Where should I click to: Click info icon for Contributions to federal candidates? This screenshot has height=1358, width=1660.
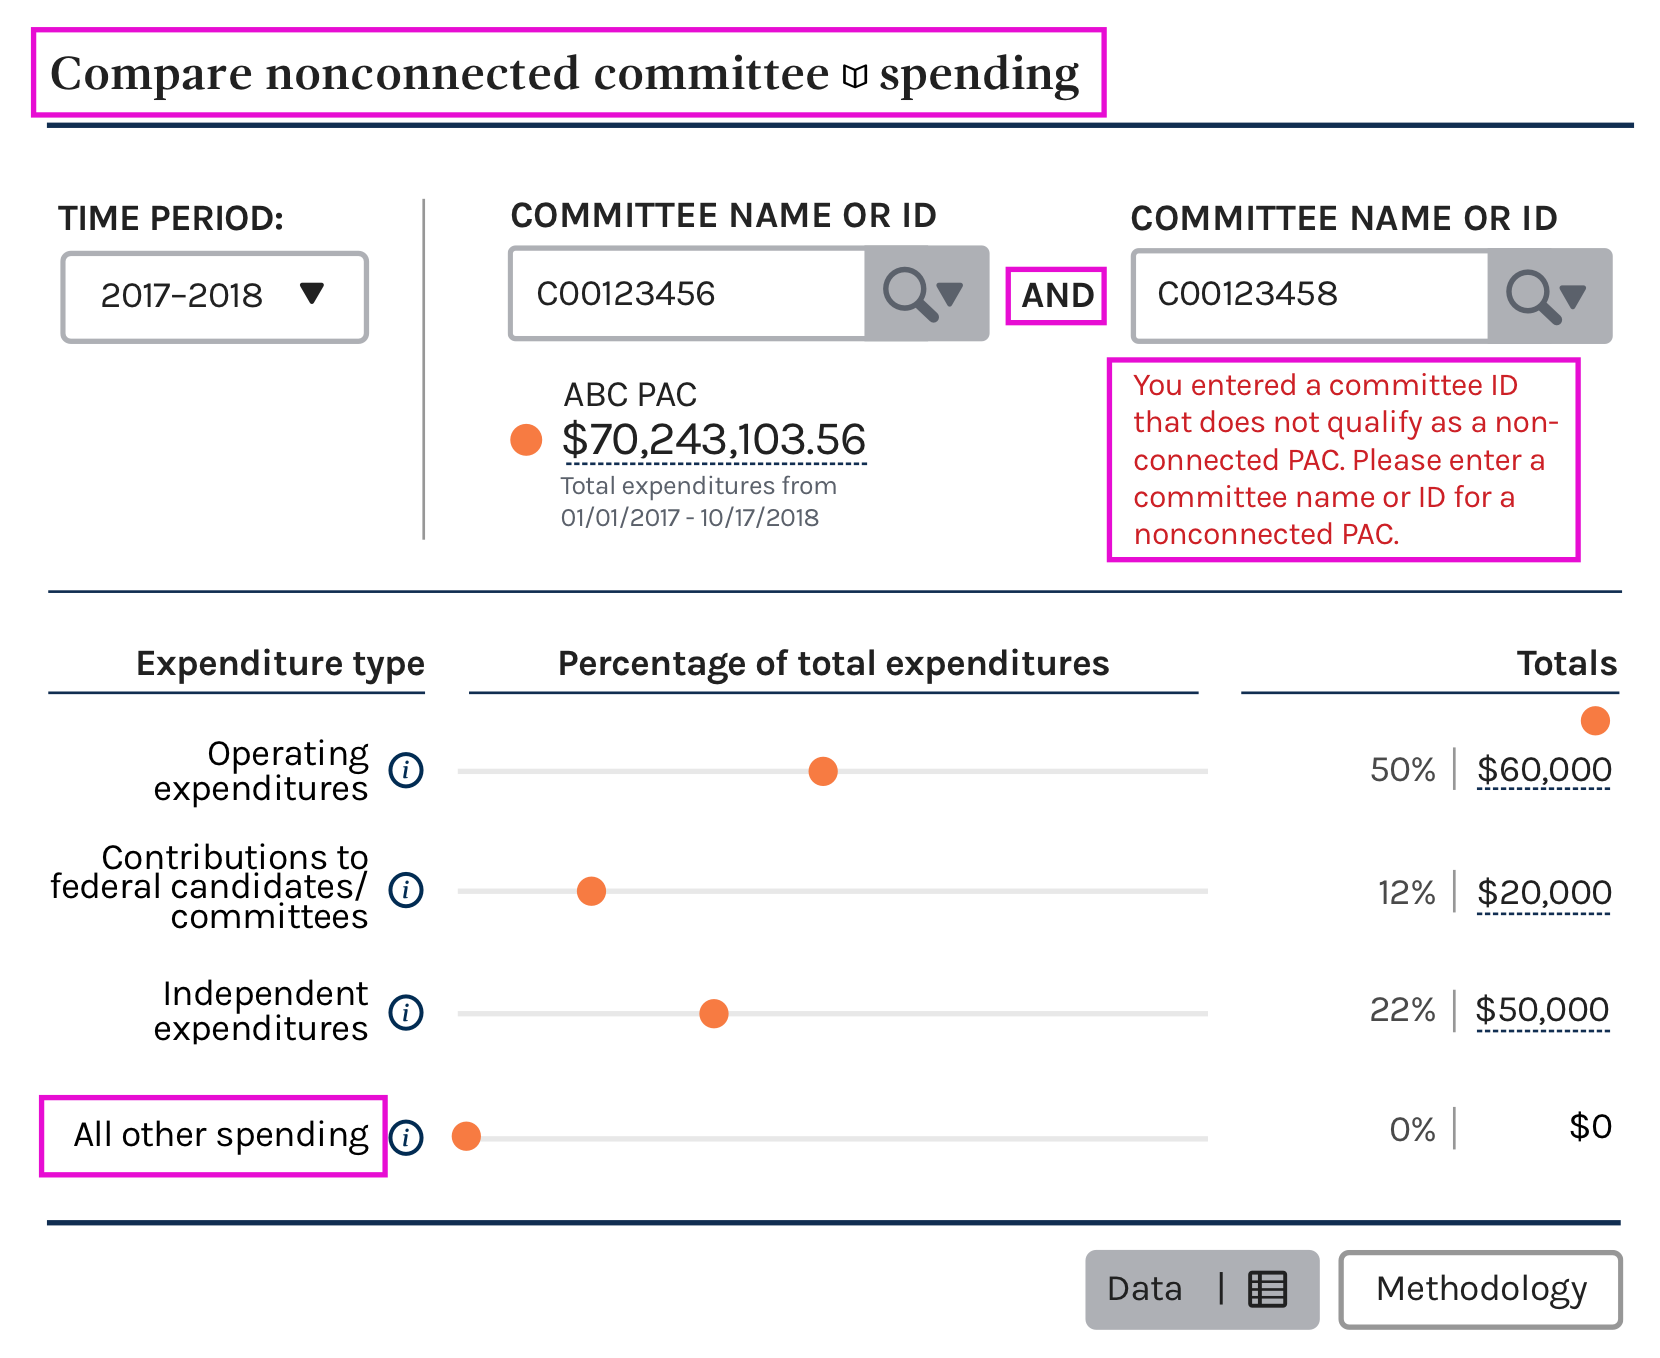click(x=406, y=889)
